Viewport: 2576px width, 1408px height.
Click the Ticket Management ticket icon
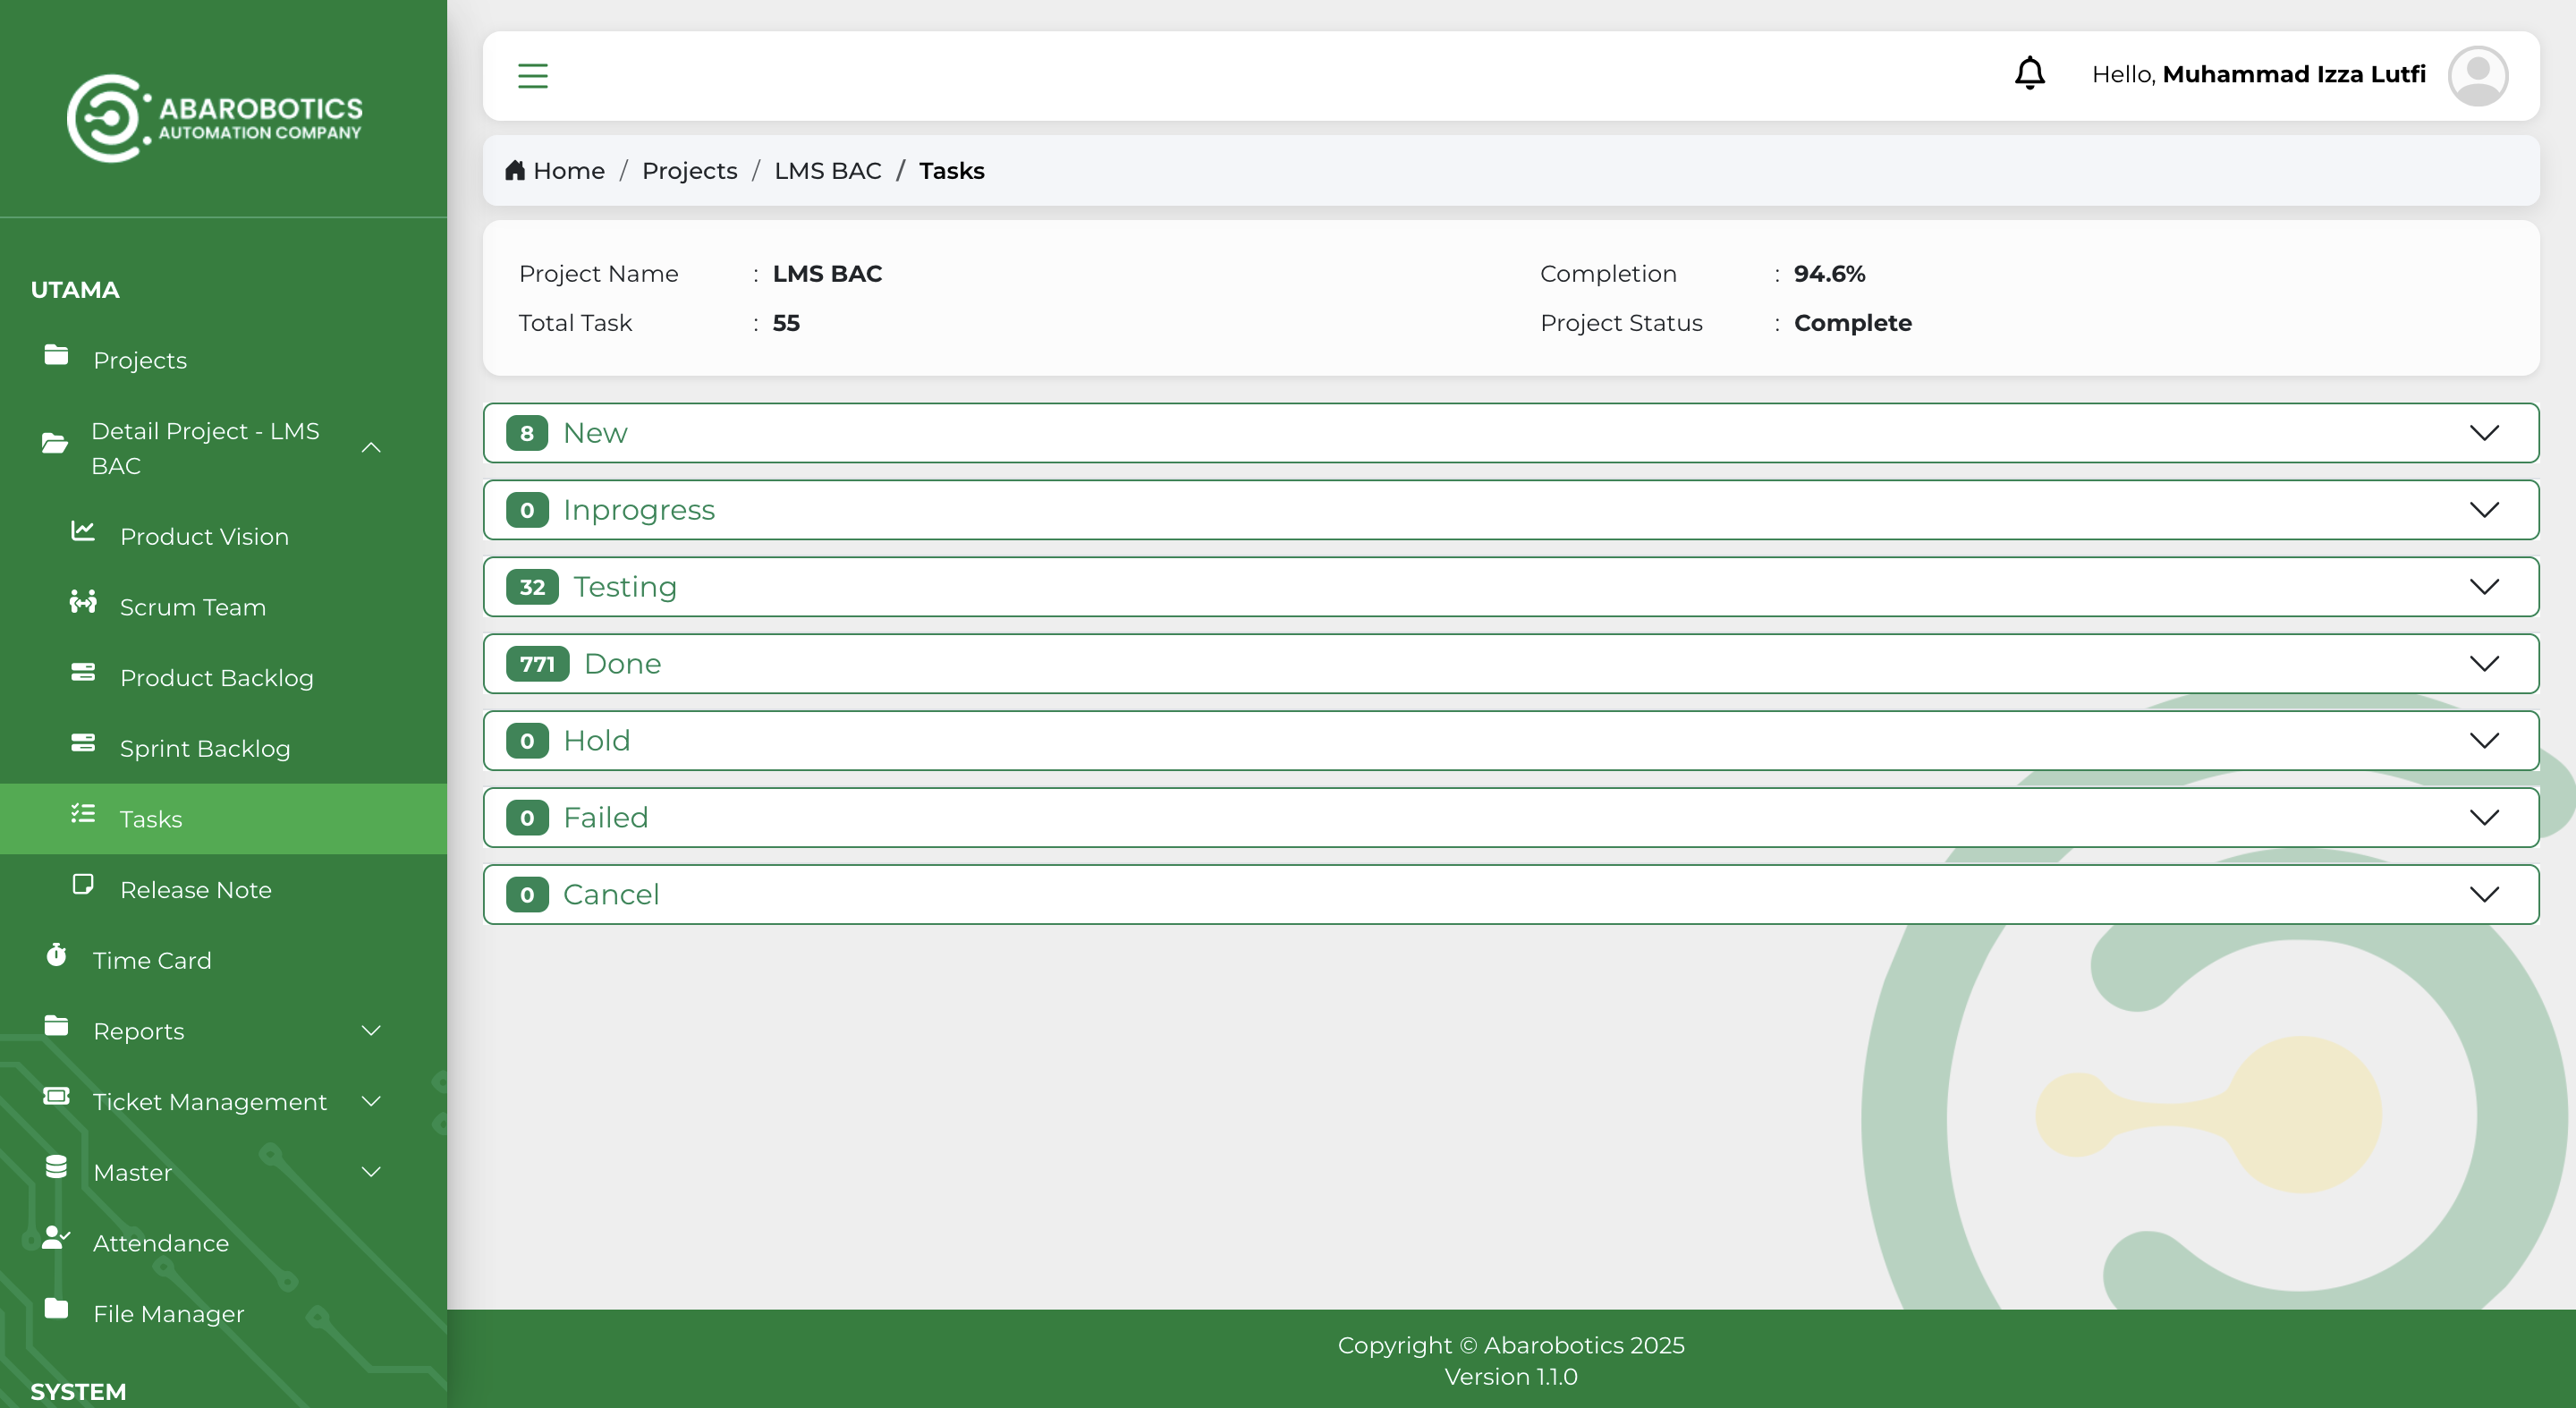pyautogui.click(x=56, y=1097)
